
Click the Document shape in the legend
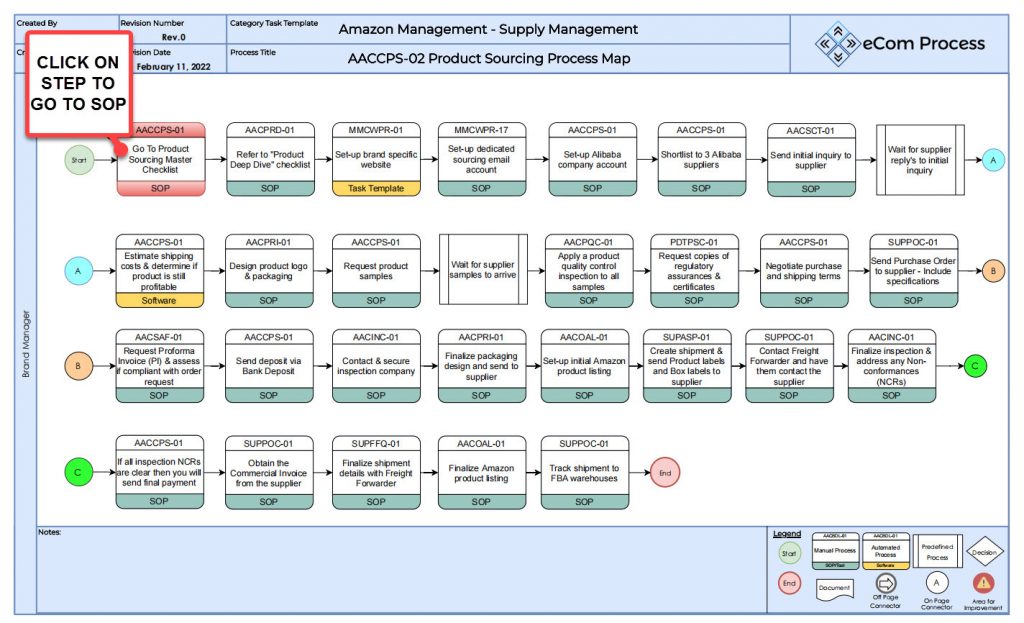(x=833, y=590)
